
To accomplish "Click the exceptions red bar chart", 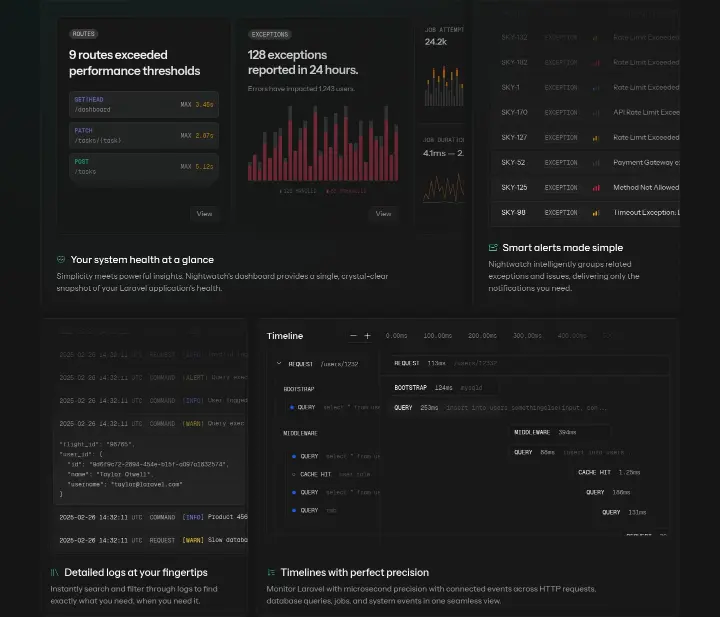I will (x=323, y=143).
